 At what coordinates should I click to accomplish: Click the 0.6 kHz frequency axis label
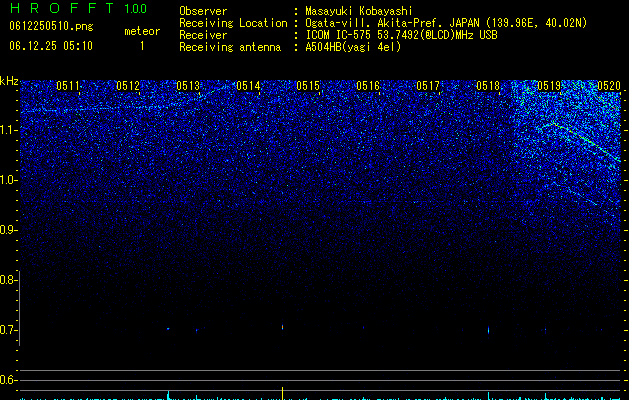tap(8, 380)
